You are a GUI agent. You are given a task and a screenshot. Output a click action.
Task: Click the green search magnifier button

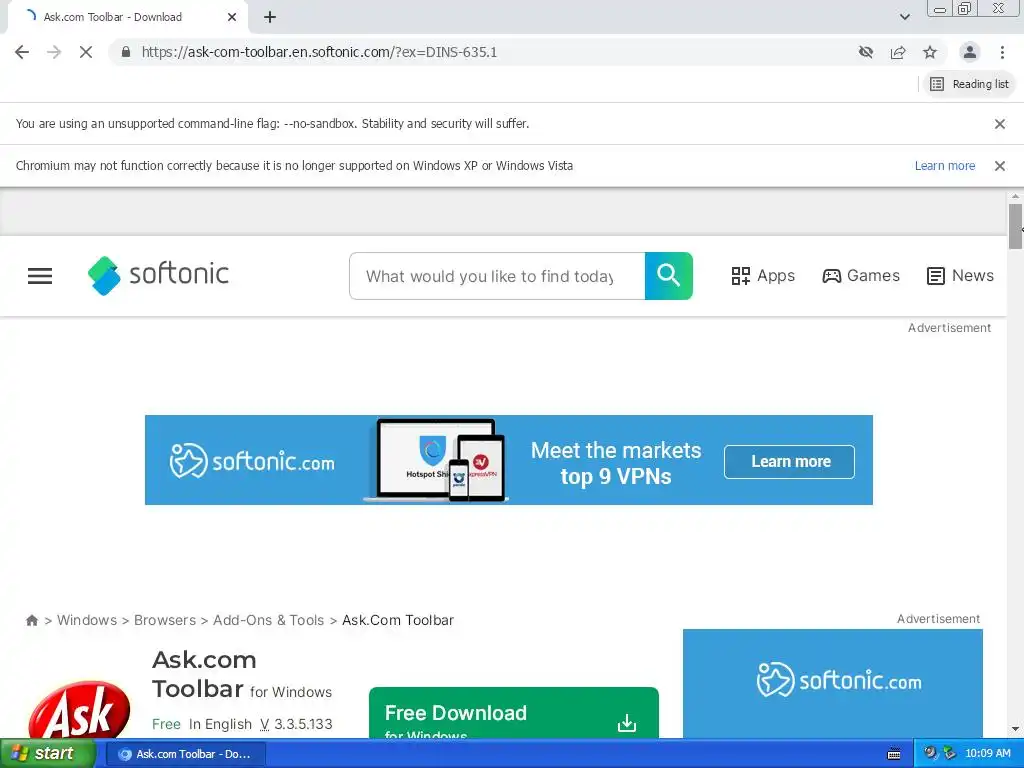pos(669,276)
